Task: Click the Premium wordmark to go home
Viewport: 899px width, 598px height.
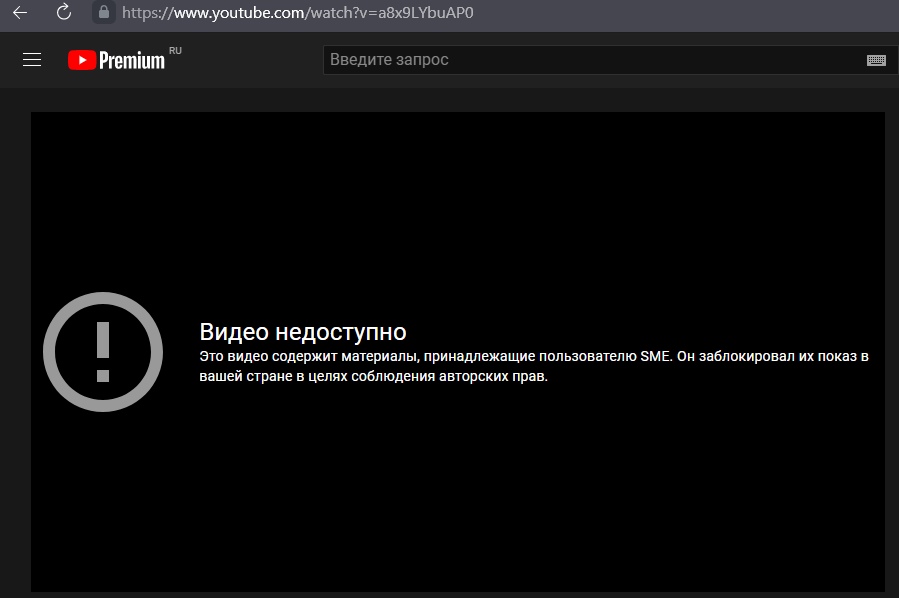Action: [x=132, y=61]
